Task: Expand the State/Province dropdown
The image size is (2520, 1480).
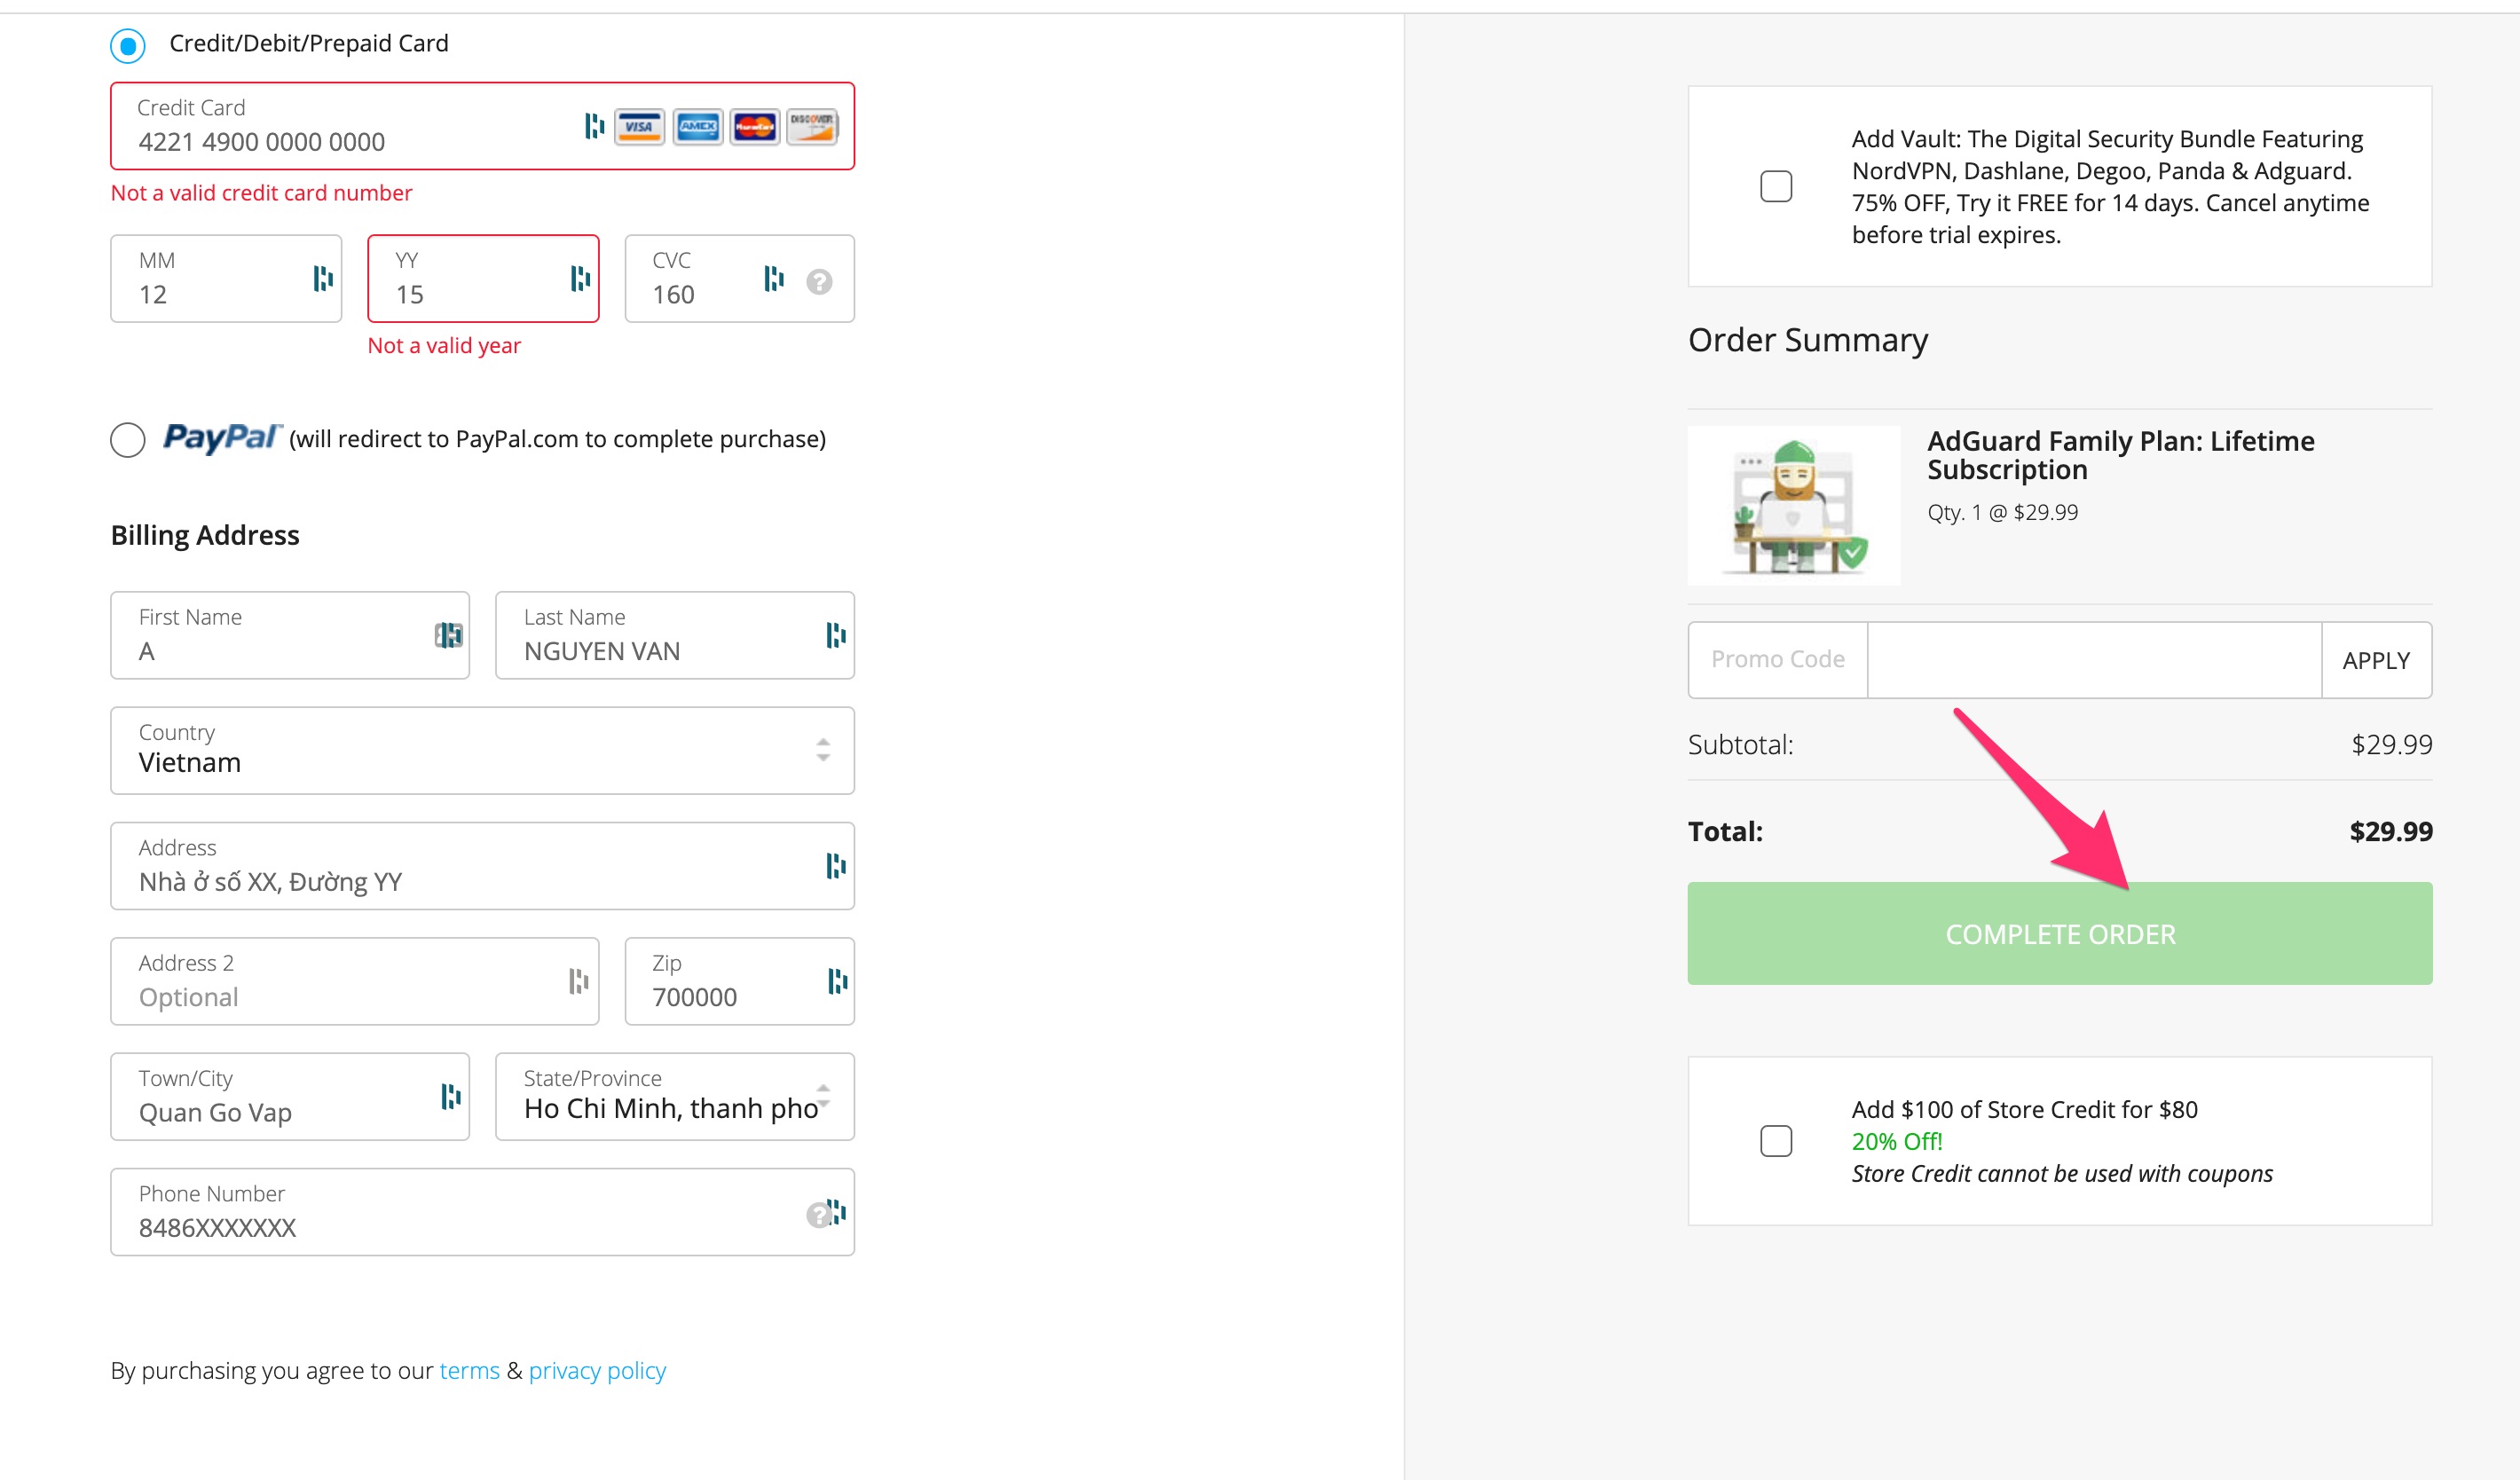Action: click(674, 1097)
